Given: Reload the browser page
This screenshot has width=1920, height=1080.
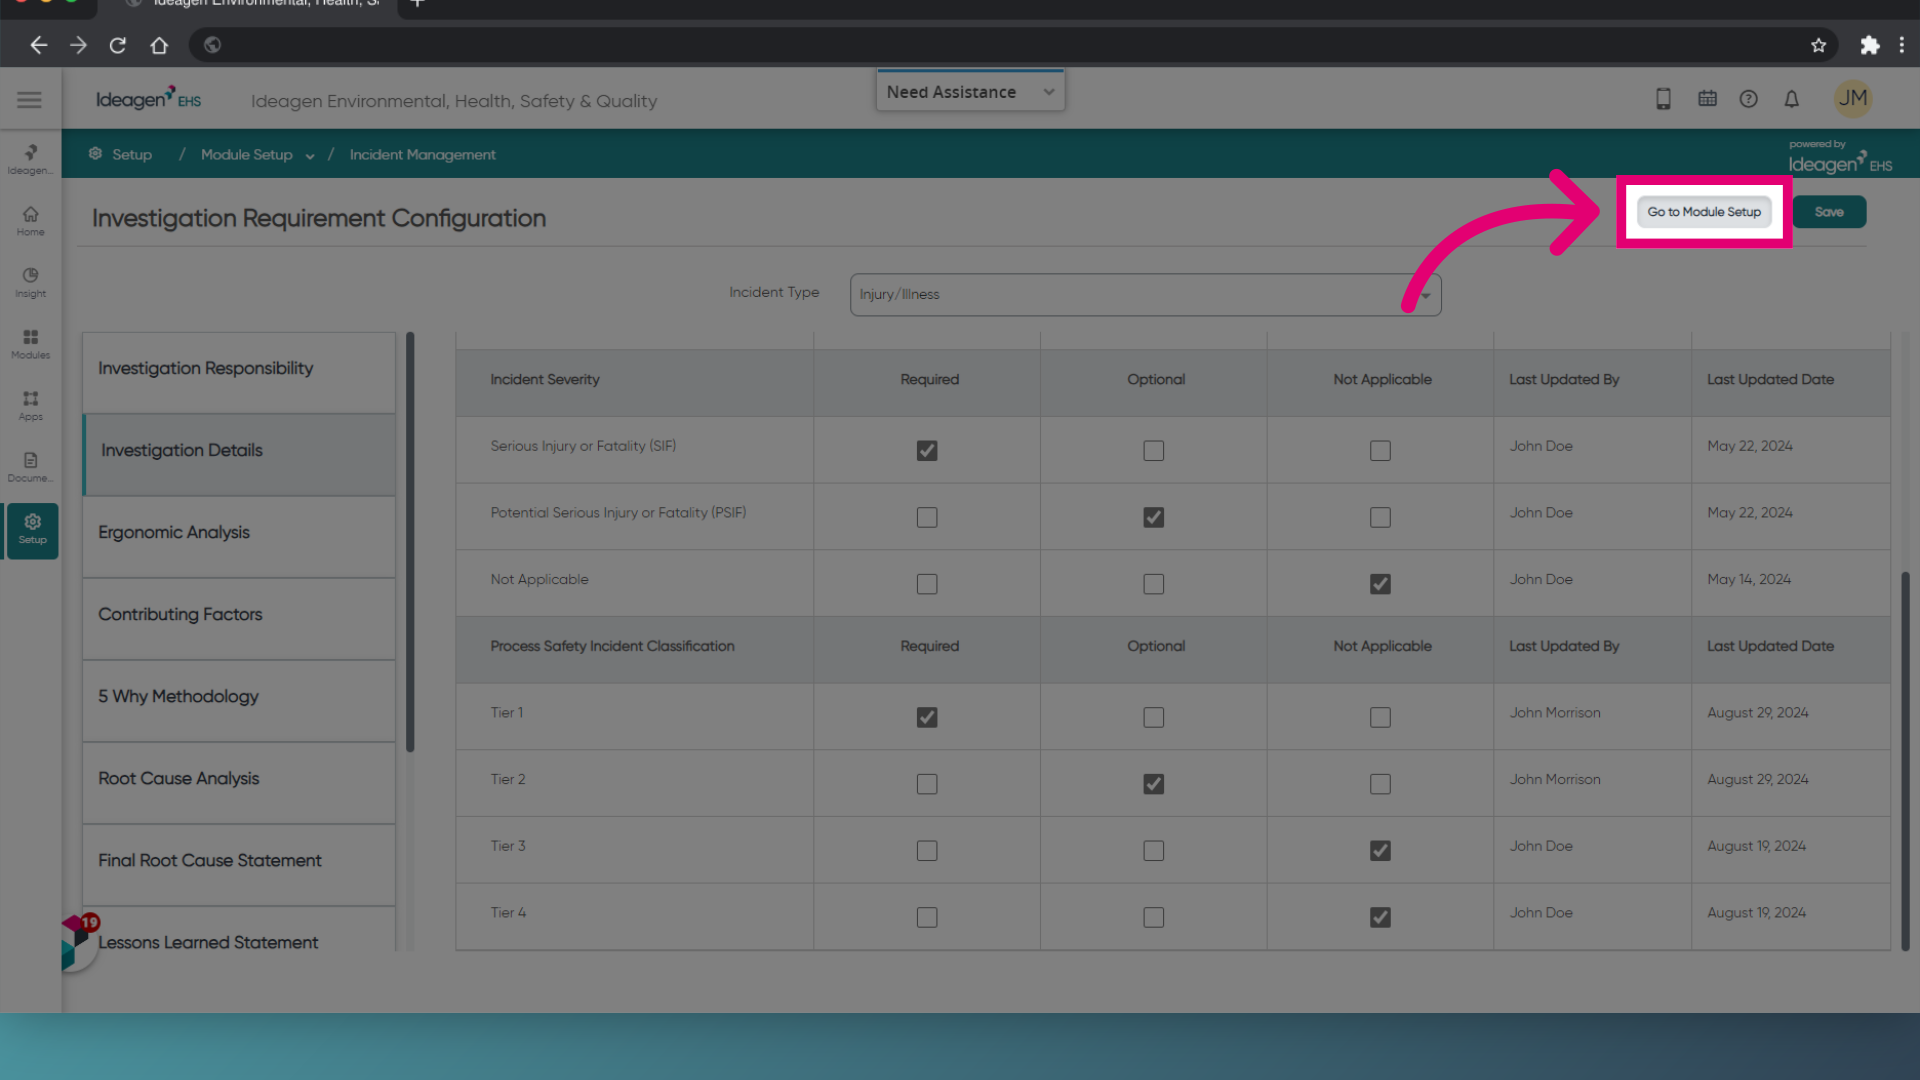Looking at the screenshot, I should 118,45.
